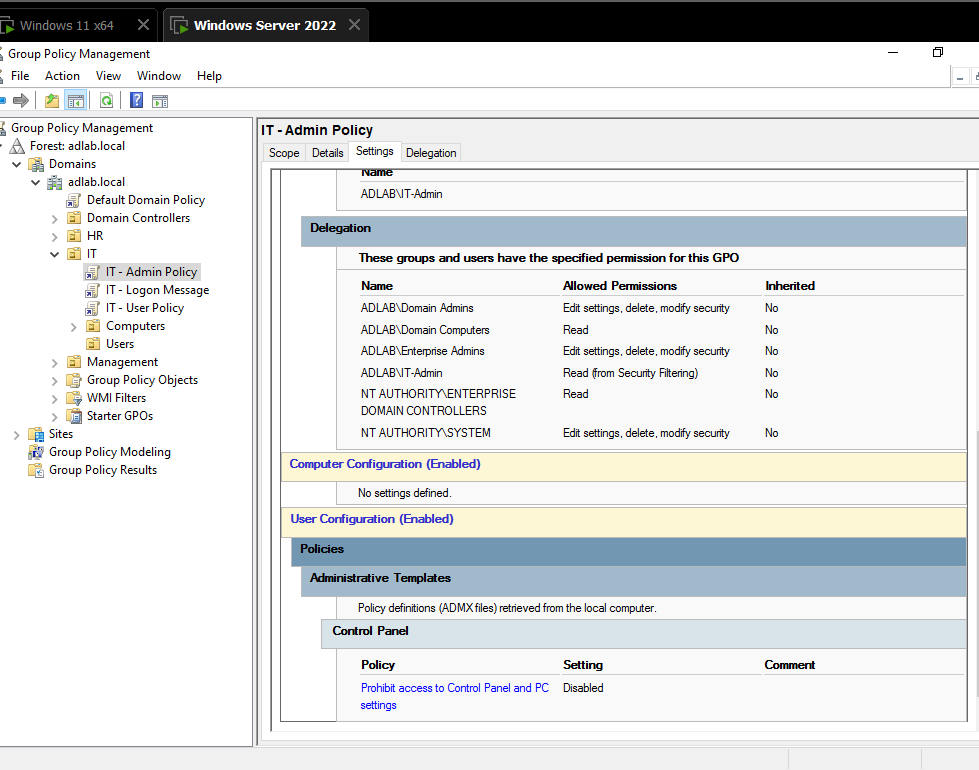Select the Settings tab
This screenshot has height=770, width=979.
pyautogui.click(x=375, y=151)
